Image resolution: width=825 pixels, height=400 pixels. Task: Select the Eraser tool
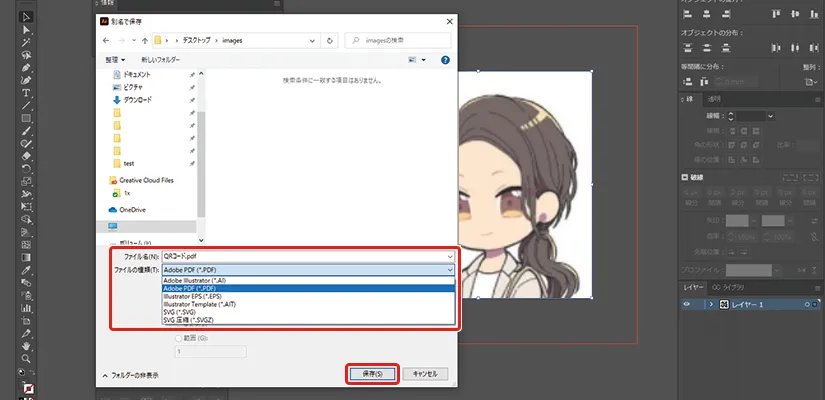tap(26, 156)
